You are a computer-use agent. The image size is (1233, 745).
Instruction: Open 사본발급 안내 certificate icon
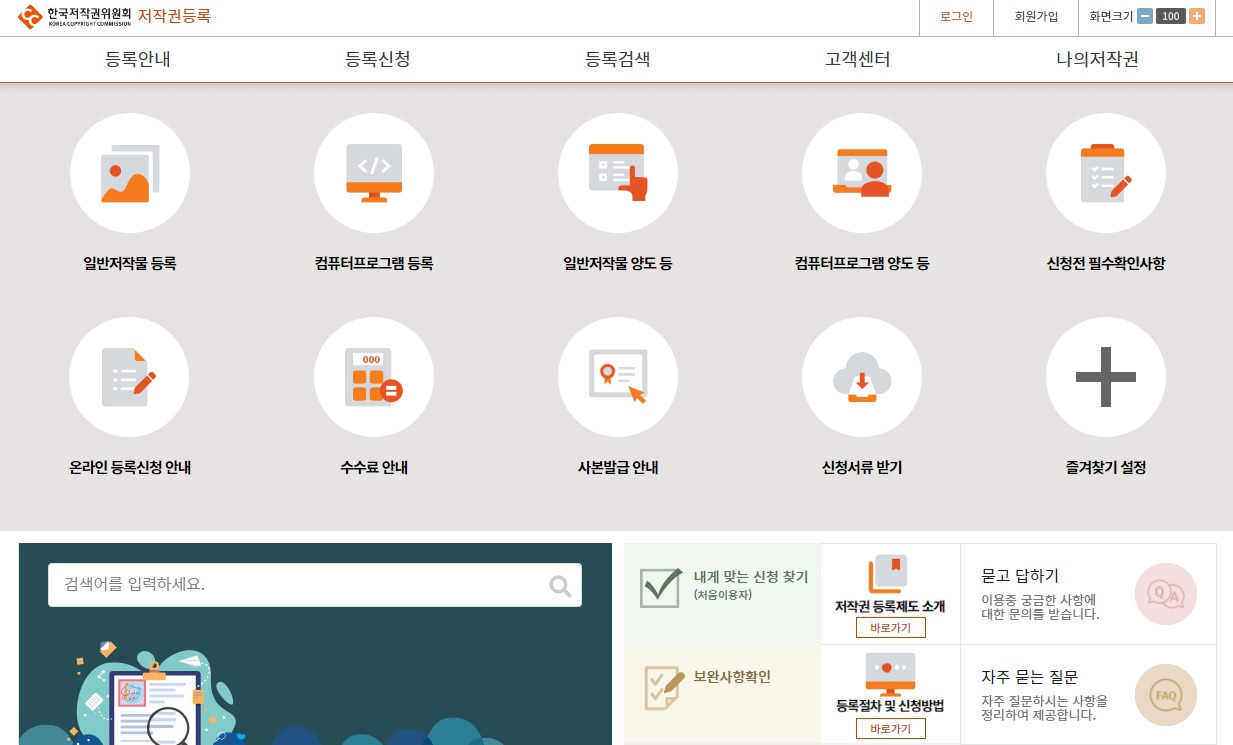coord(618,377)
